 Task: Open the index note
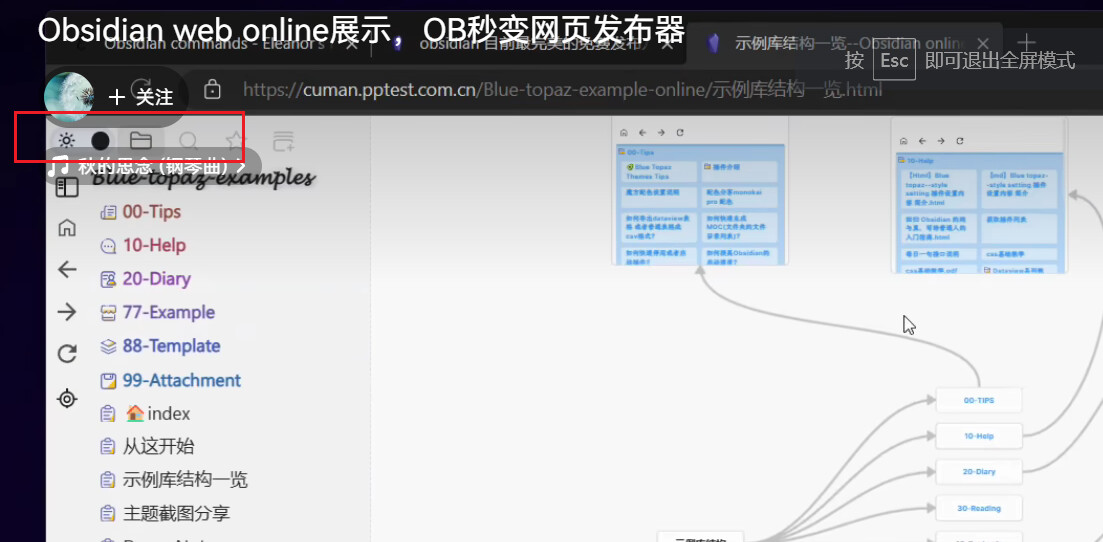[158, 414]
